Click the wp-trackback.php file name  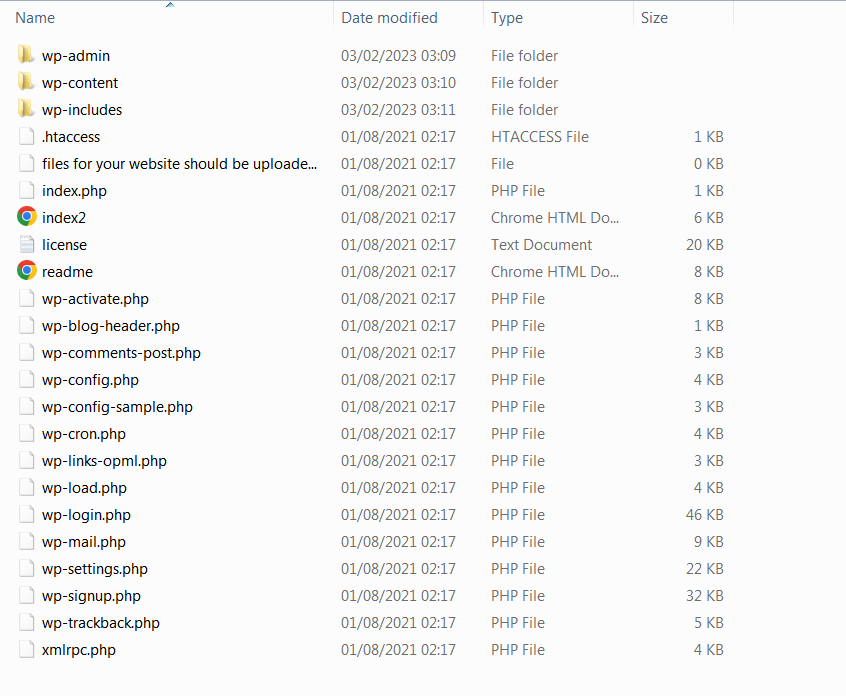pos(100,623)
